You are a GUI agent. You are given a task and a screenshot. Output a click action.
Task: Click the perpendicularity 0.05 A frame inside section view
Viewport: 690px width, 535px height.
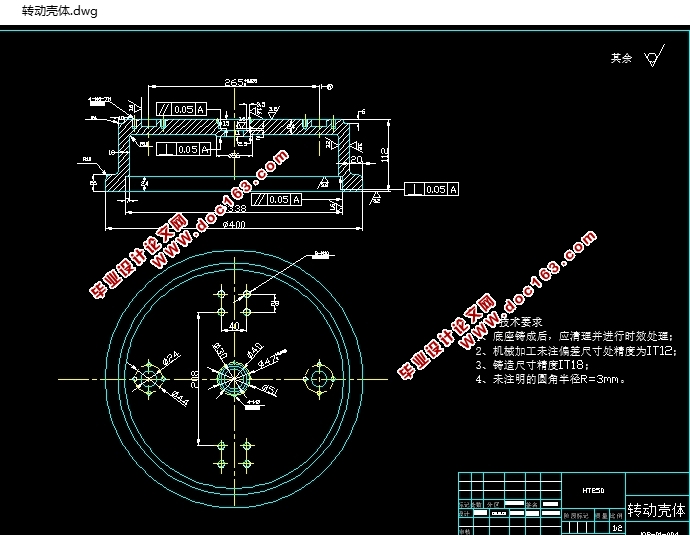pos(184,149)
